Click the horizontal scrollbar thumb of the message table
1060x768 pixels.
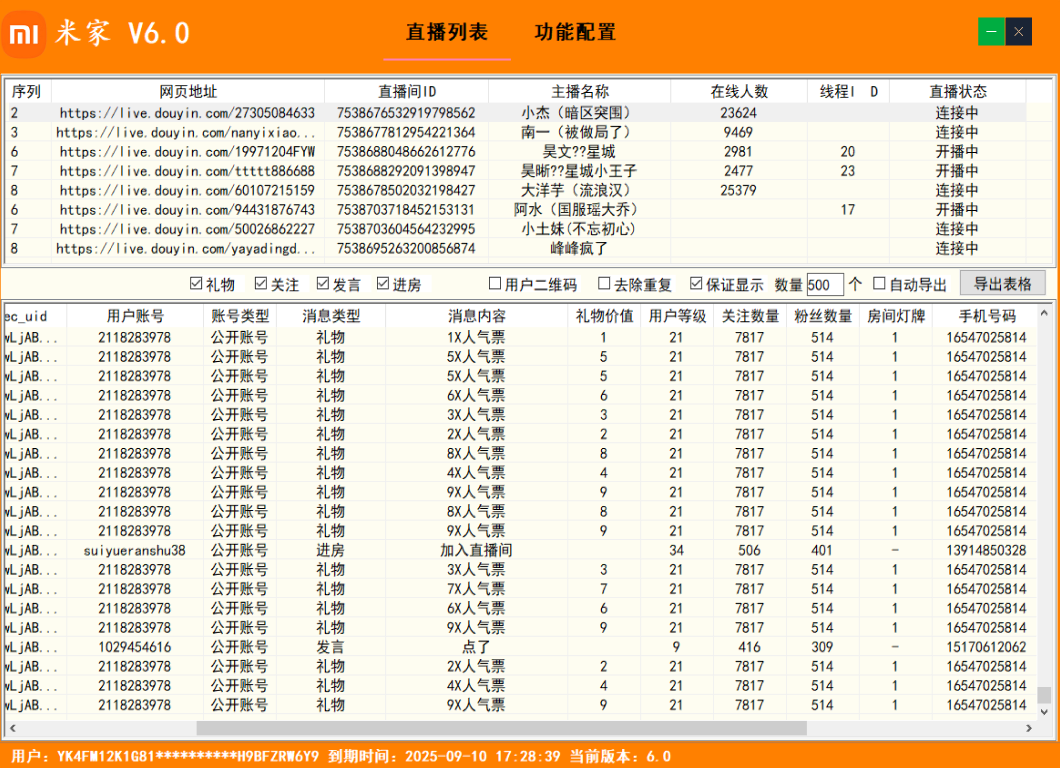pos(501,728)
